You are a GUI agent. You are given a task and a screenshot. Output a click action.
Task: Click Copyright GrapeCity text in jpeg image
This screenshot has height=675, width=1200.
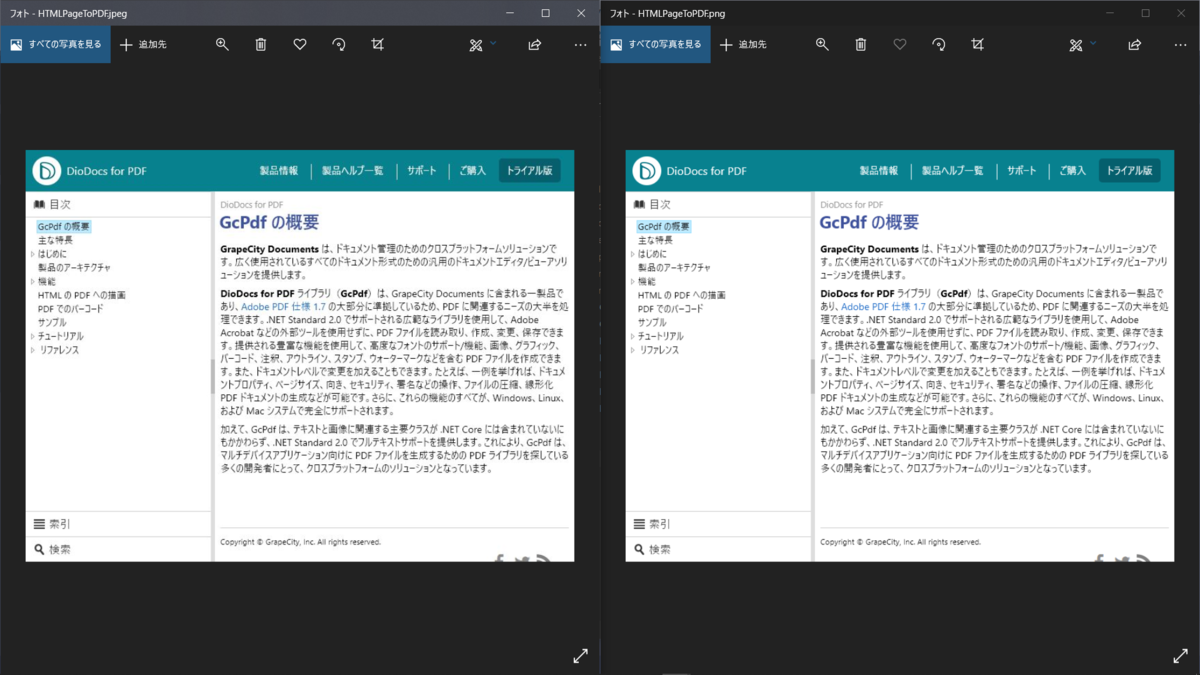tap(300, 542)
